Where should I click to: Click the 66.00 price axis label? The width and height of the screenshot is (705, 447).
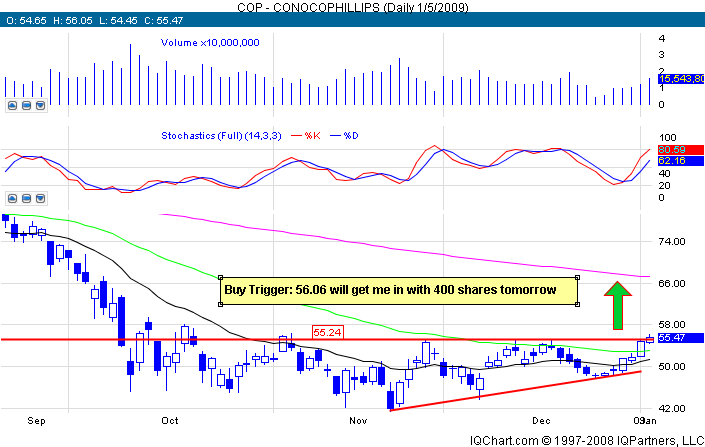pos(672,283)
